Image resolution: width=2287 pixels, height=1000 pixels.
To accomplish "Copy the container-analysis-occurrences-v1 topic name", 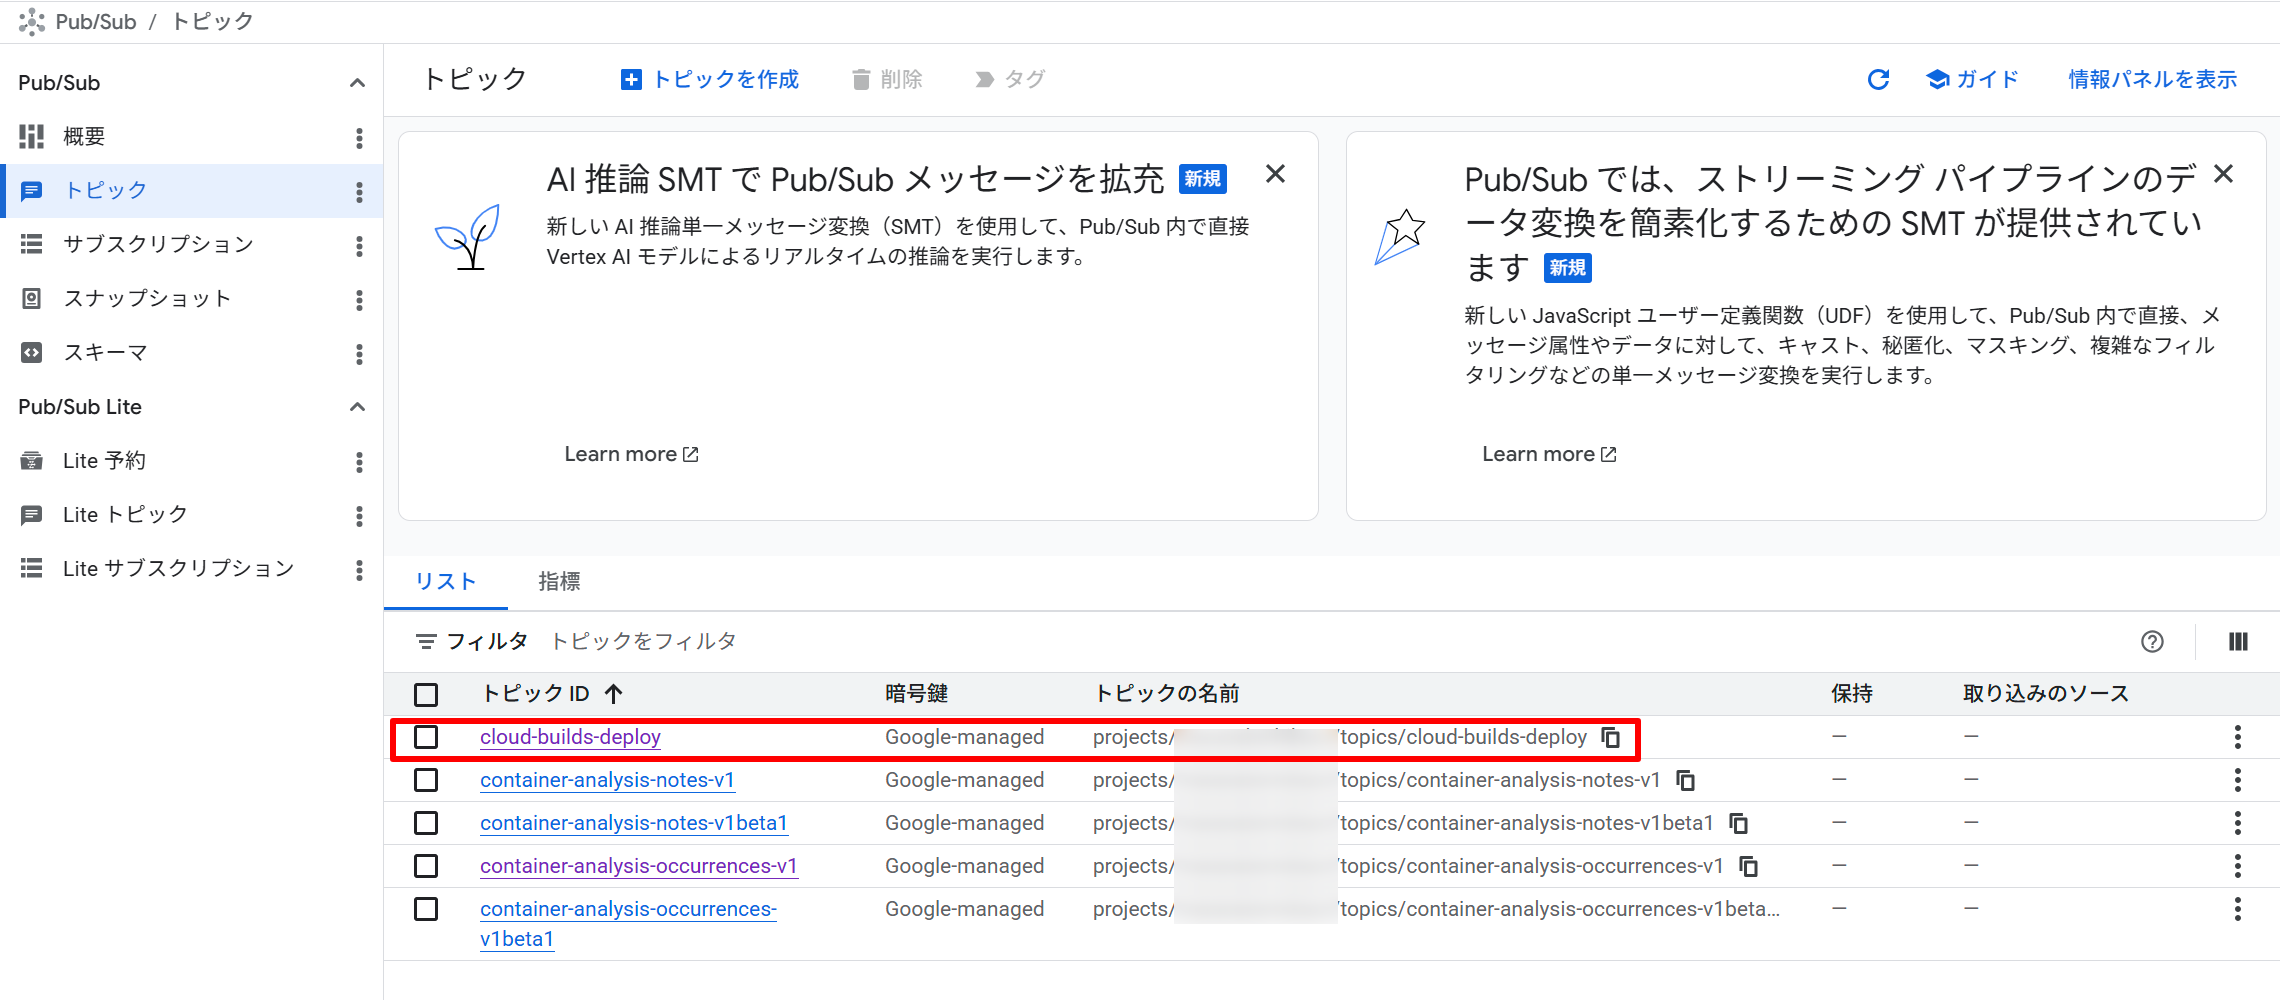I will (1748, 867).
